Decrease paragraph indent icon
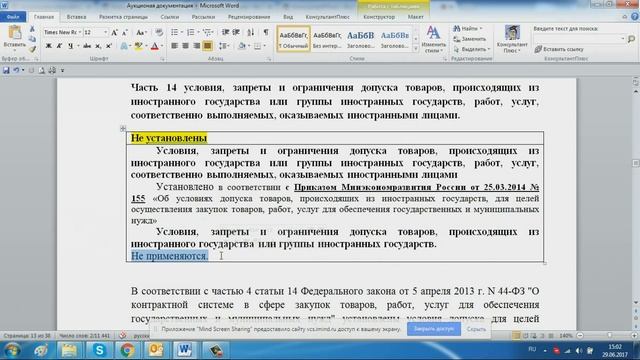Screen dimensions: 640x360 click(225, 32)
